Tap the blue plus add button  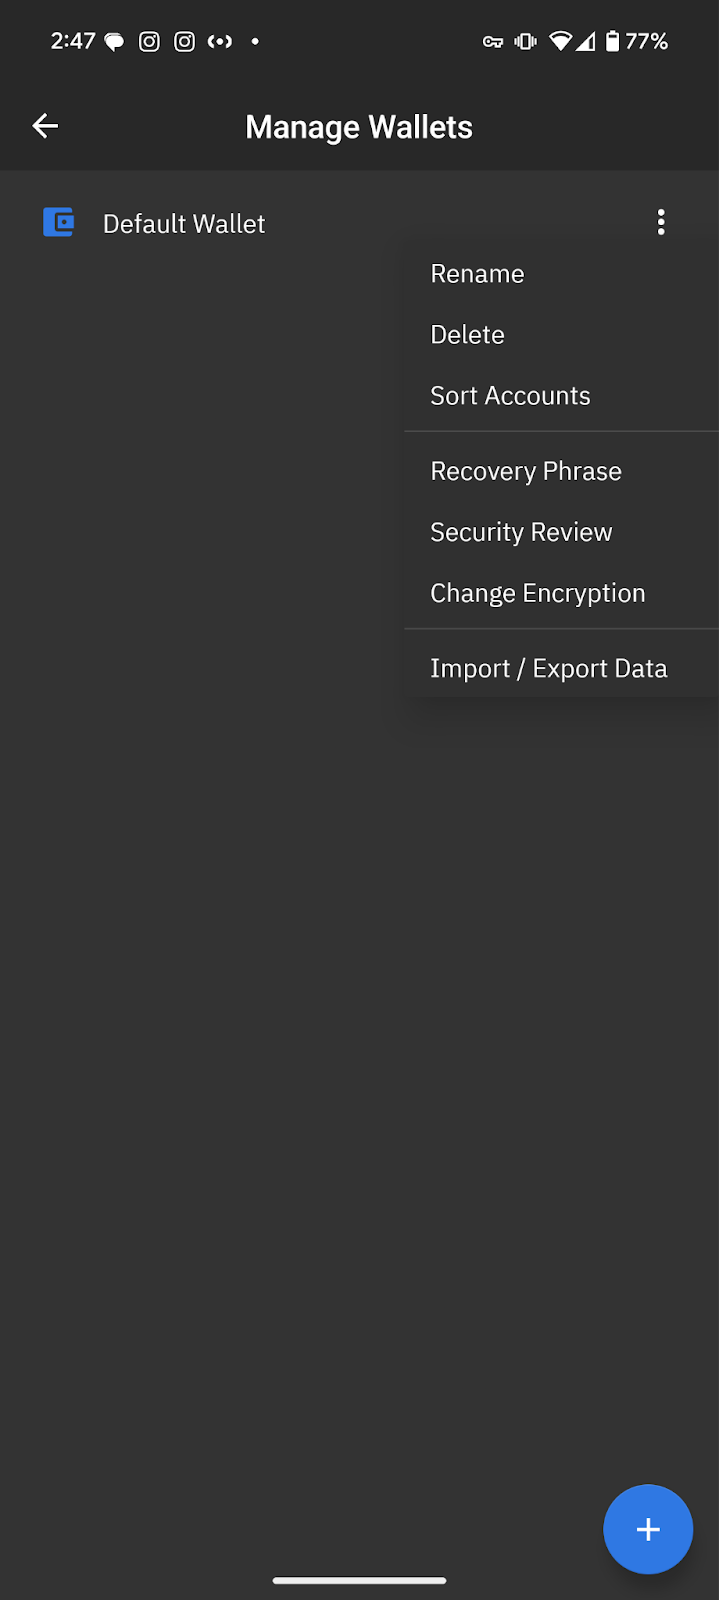click(x=648, y=1529)
